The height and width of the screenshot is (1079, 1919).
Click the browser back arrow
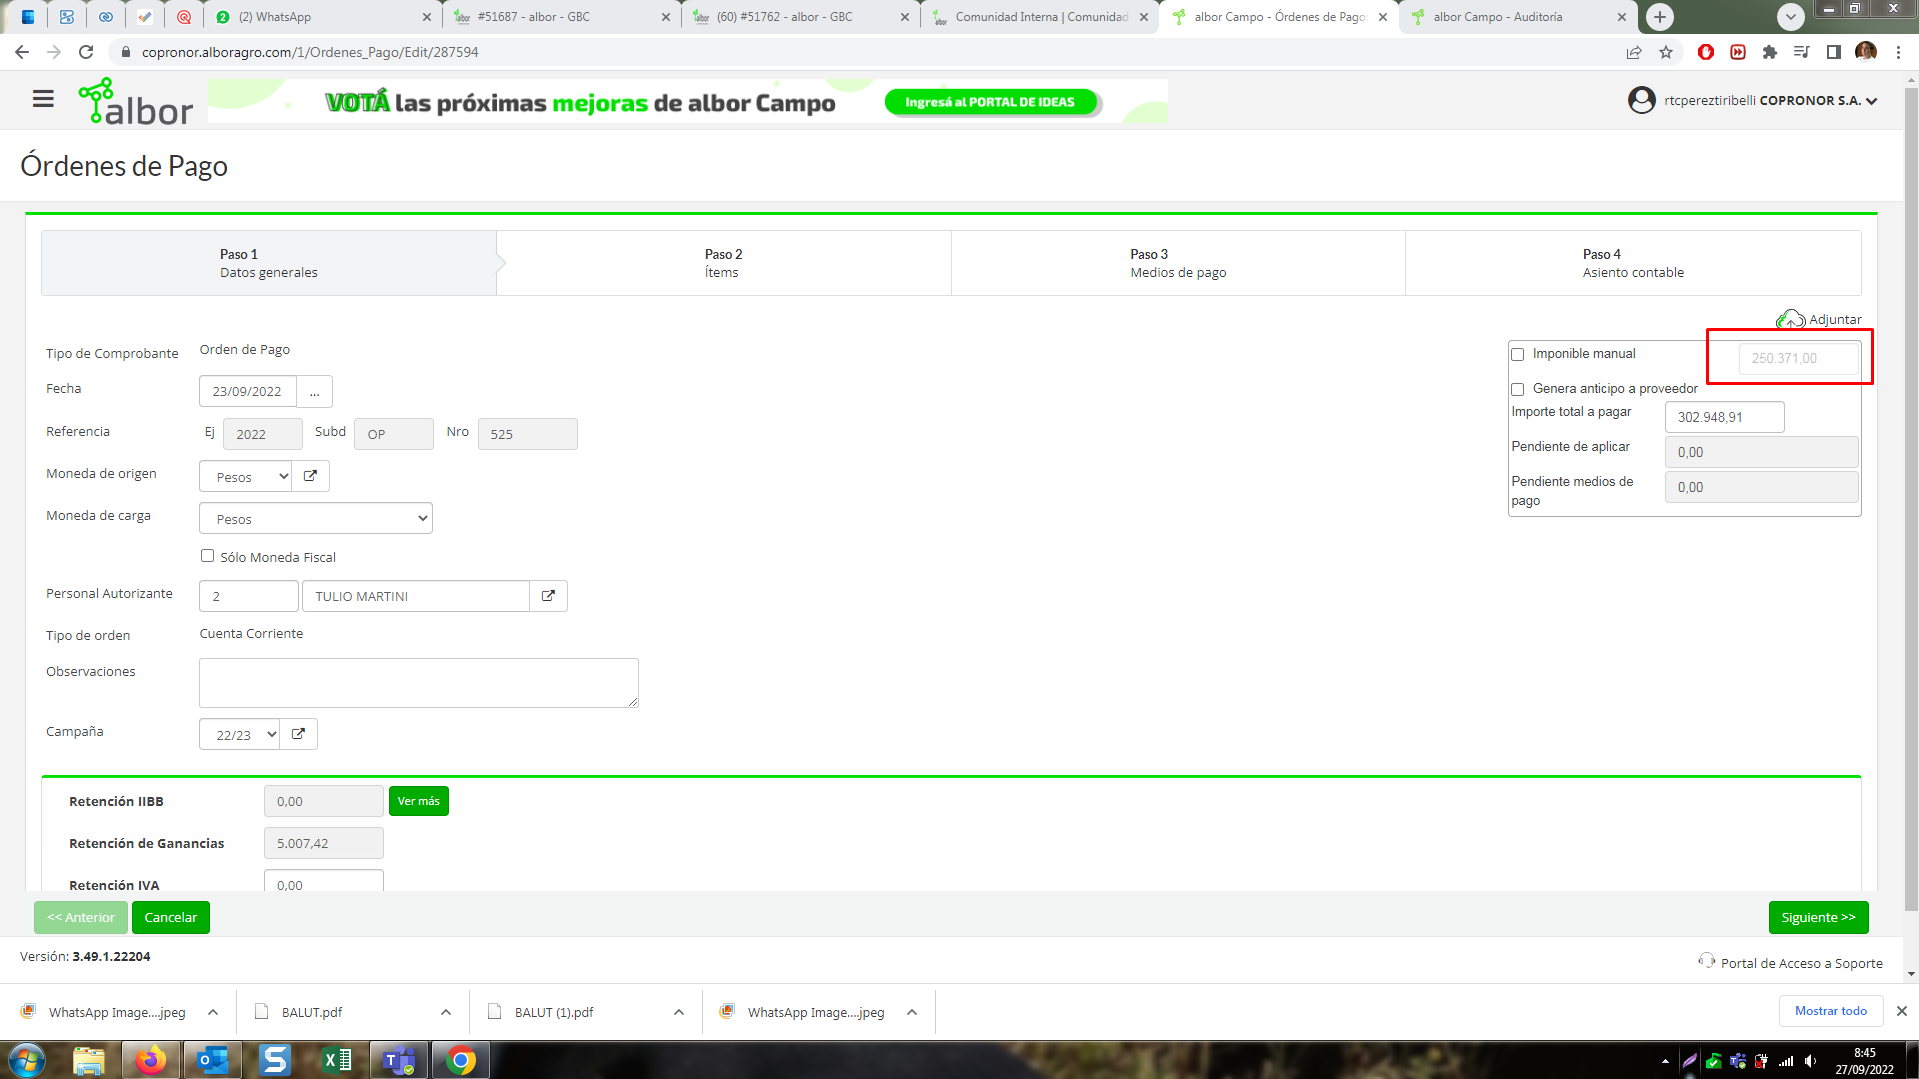[22, 52]
